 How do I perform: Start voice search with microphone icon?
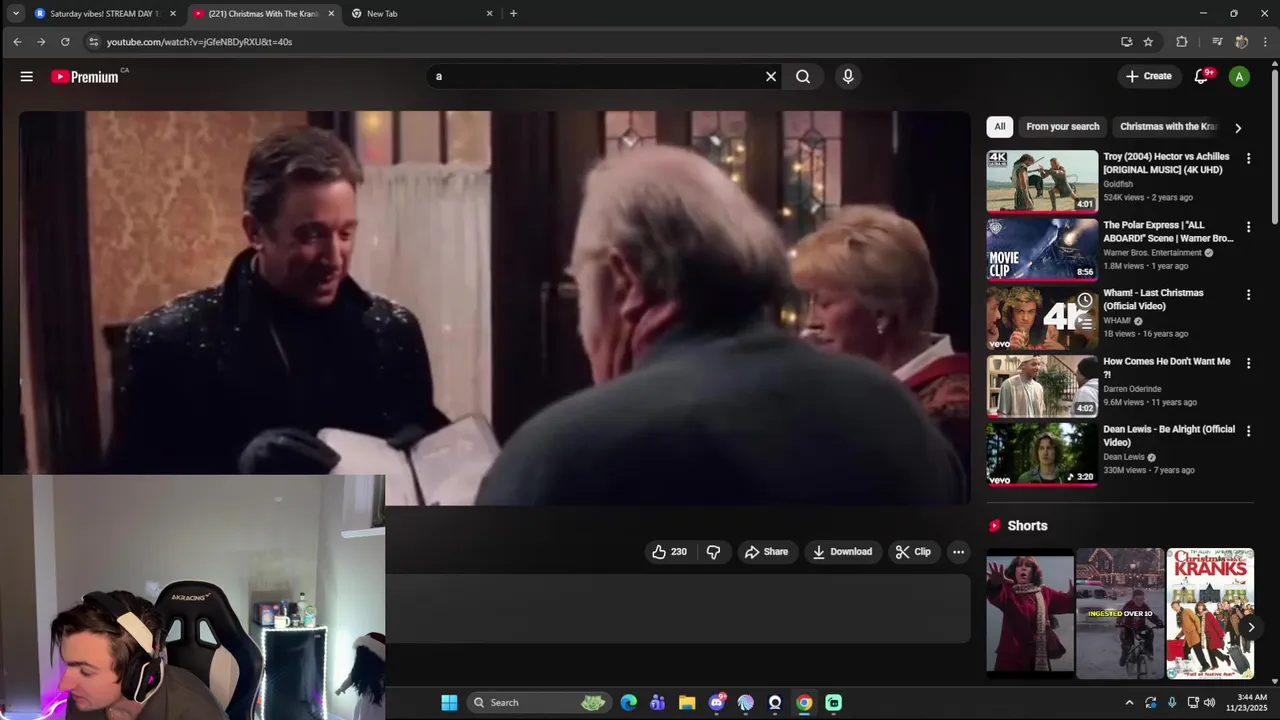pyautogui.click(x=848, y=76)
